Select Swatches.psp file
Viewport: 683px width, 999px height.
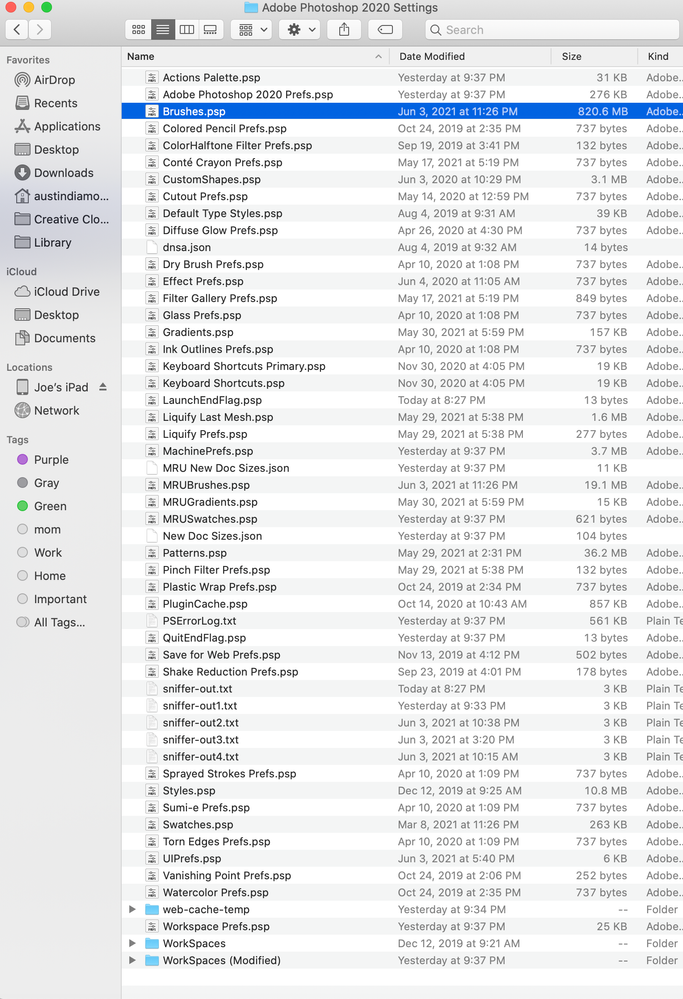[x=402, y=825]
